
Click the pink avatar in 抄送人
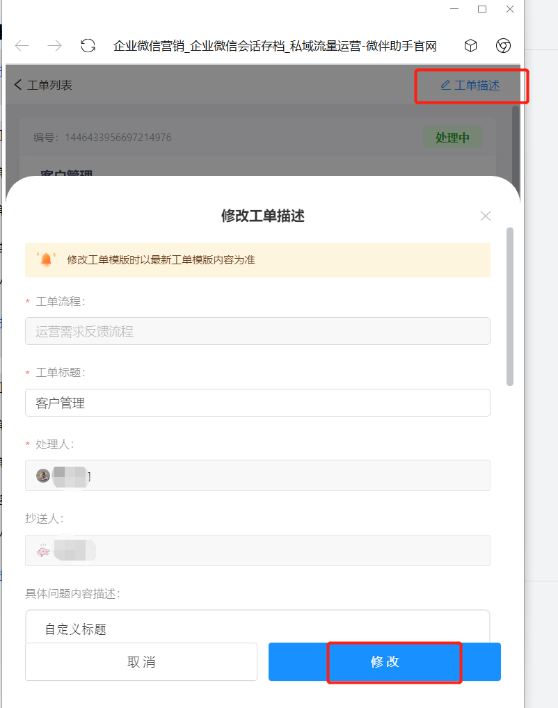point(43,550)
